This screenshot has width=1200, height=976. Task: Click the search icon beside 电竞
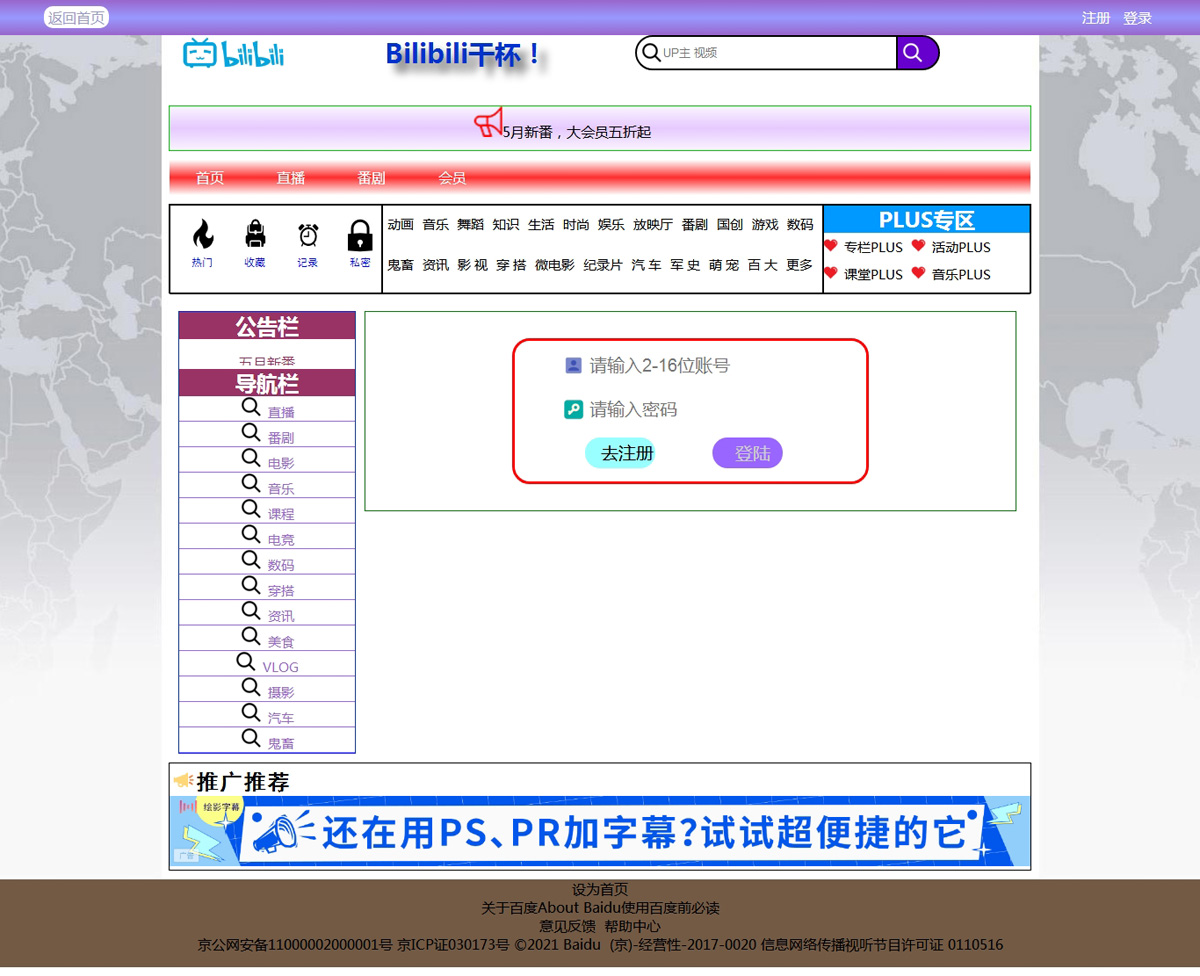251,534
